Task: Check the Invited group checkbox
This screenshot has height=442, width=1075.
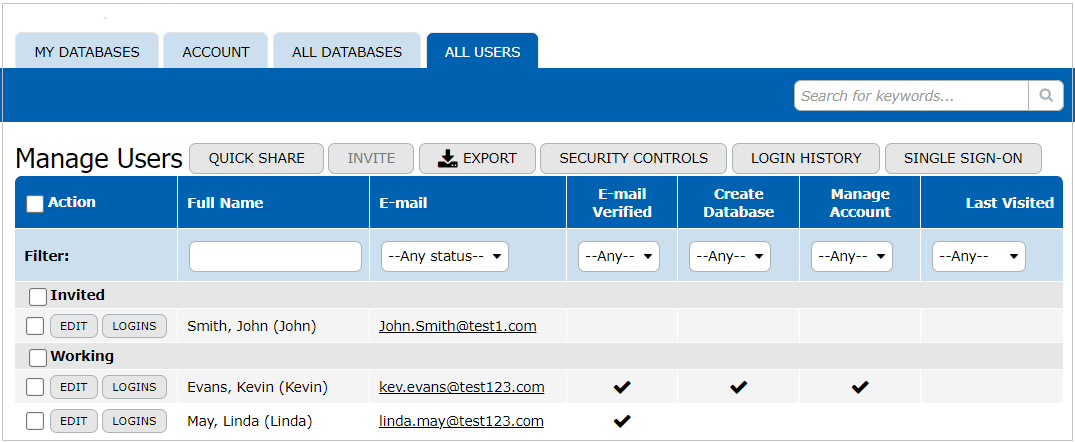Action: (x=38, y=296)
